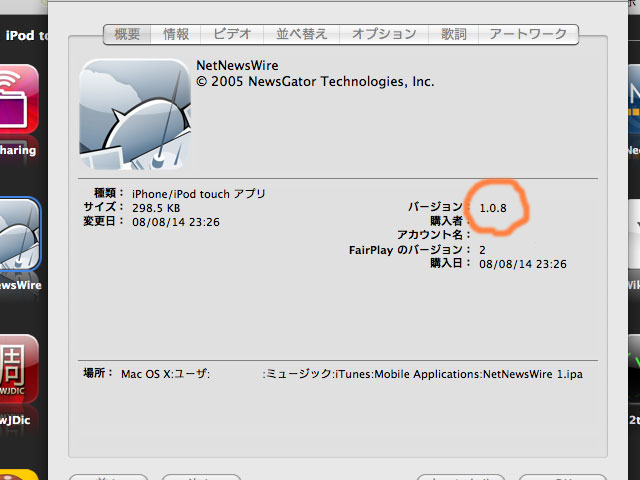640x480 pixels.
Task: Show the 歌詞 tab
Action: tap(453, 34)
